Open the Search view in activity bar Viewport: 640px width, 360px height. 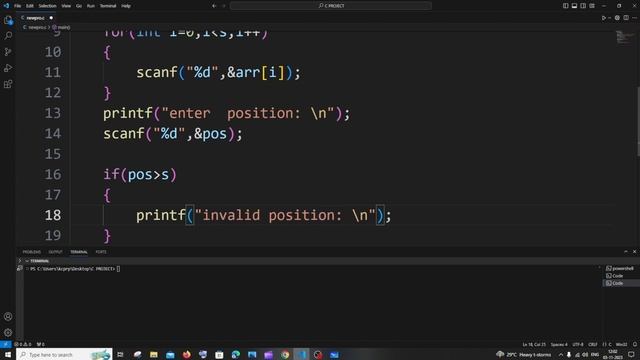coord(8,36)
